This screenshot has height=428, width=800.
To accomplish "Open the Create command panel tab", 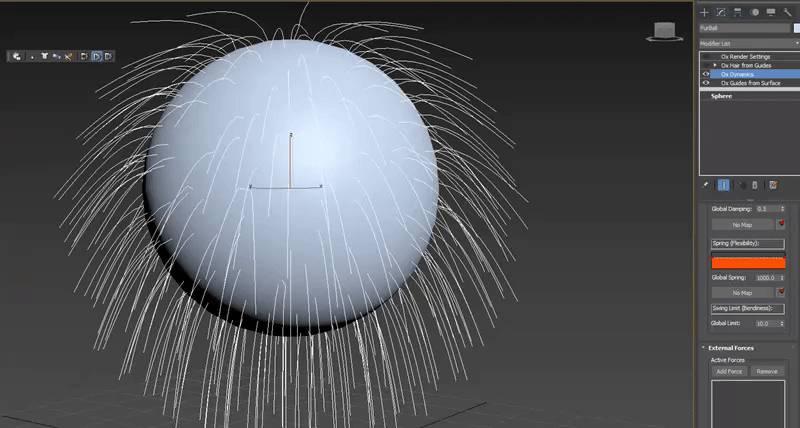I will tap(704, 11).
